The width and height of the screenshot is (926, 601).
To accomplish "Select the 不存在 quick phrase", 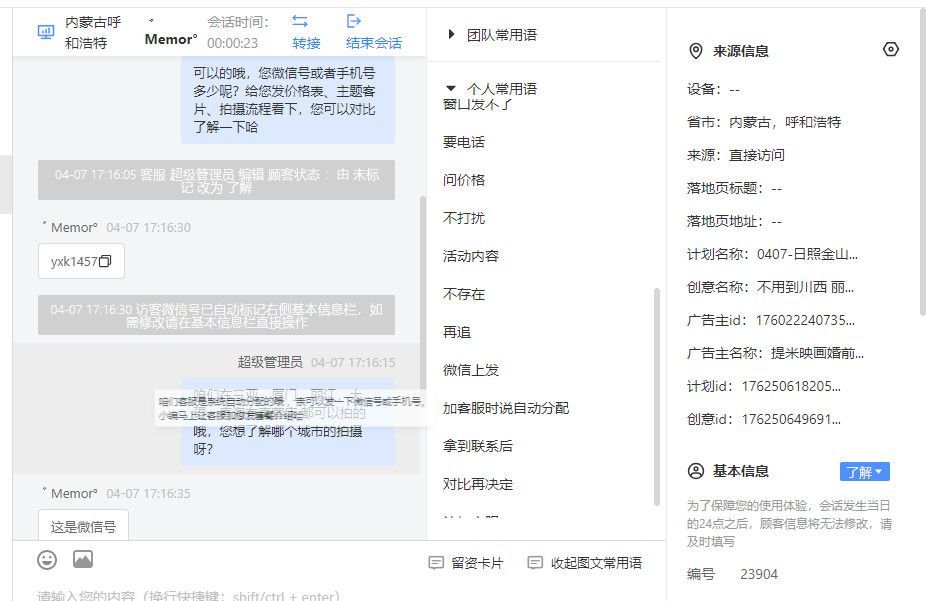I will click(x=464, y=294).
